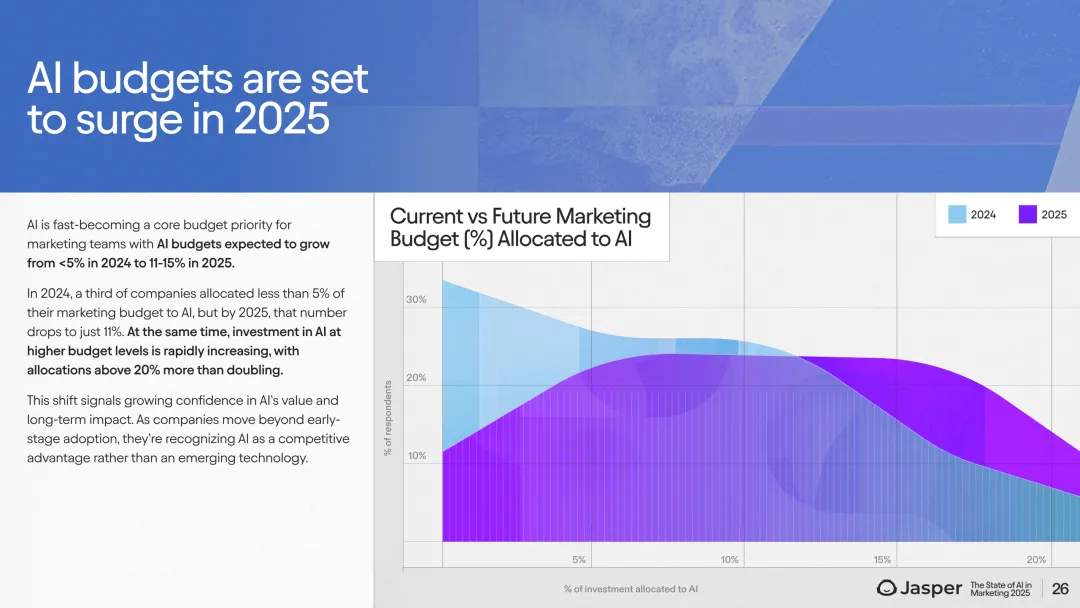Click chart title 'Current vs Future Marketing Budget'

[520, 227]
